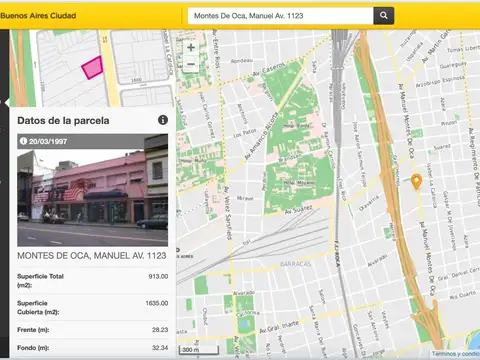The height and width of the screenshot is (360, 480).
Task: Click the BARRACAS neighborhood label
Action: pos(296,264)
